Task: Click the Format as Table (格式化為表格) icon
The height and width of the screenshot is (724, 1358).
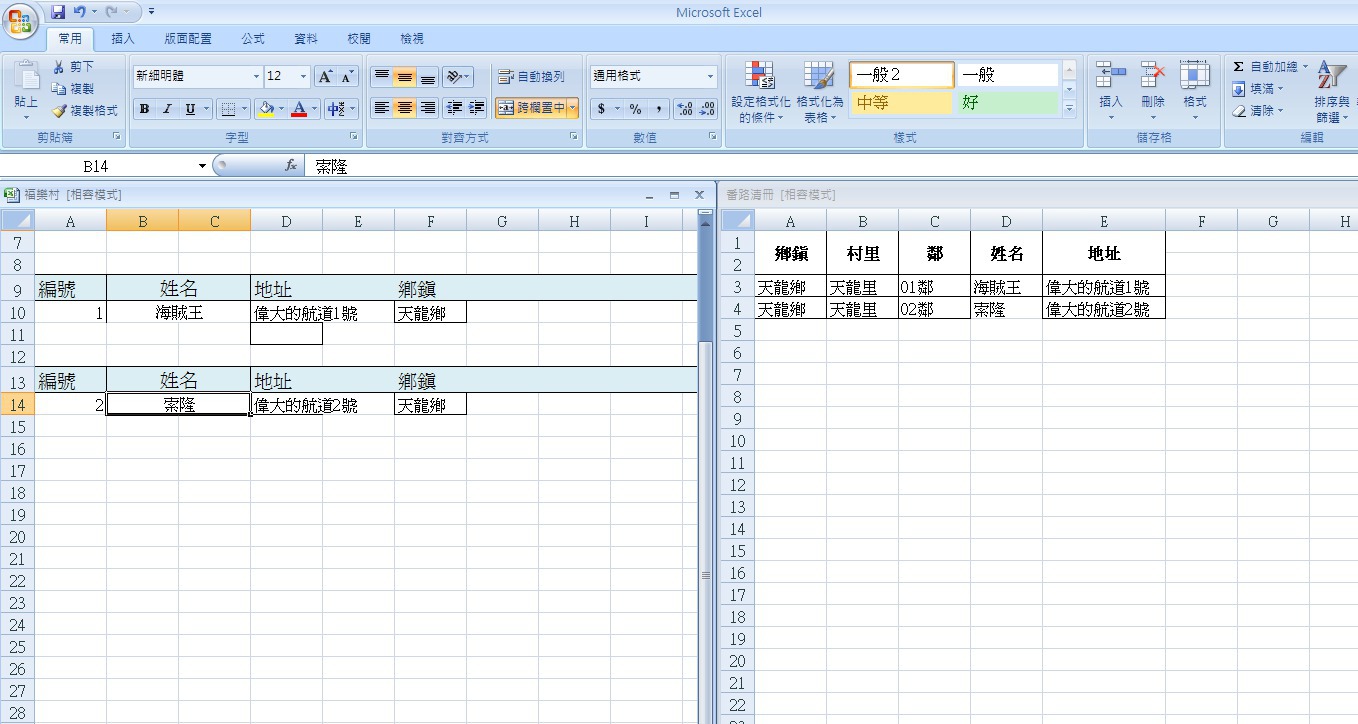Action: pos(819,78)
